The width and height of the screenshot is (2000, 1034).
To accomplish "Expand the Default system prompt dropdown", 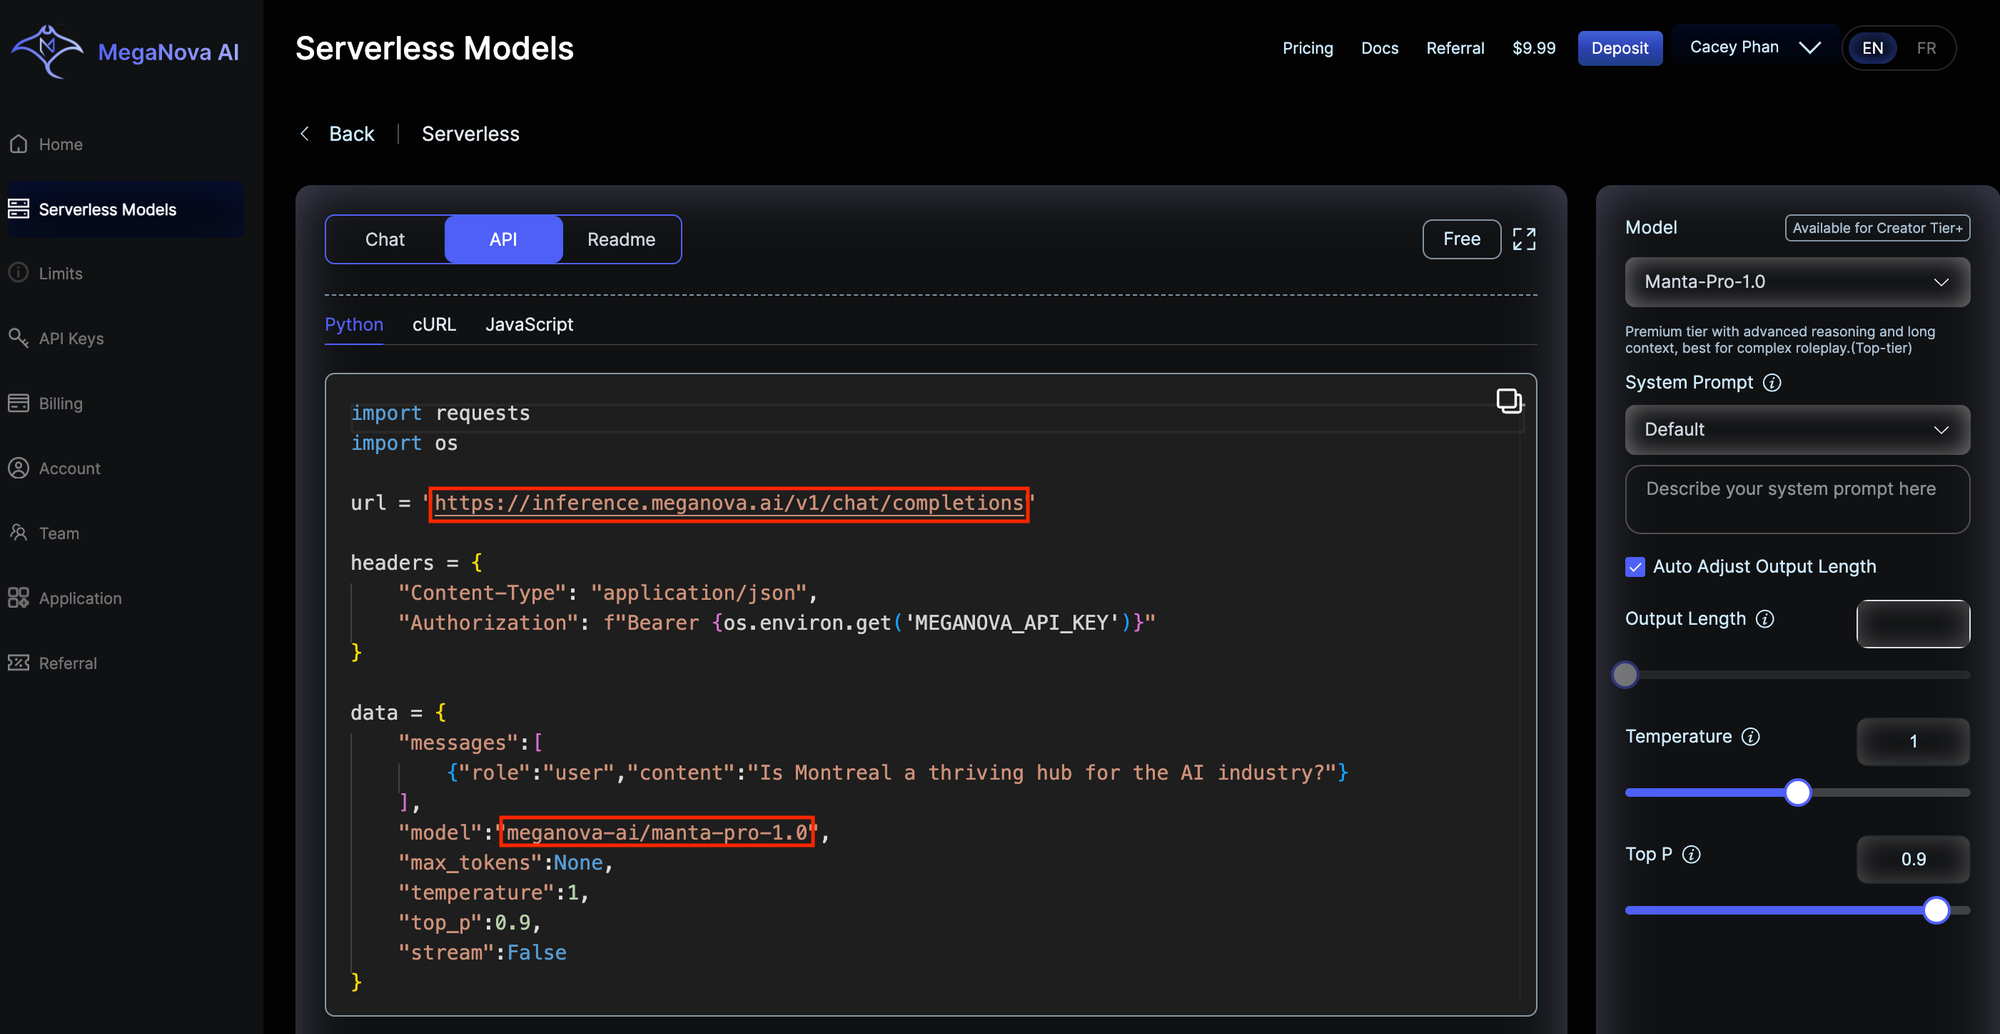I will click(1797, 430).
